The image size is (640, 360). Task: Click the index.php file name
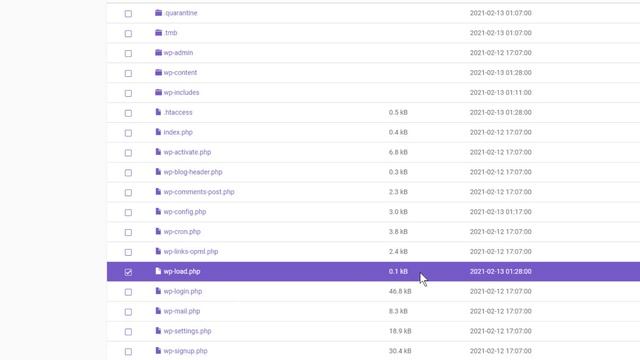178,132
